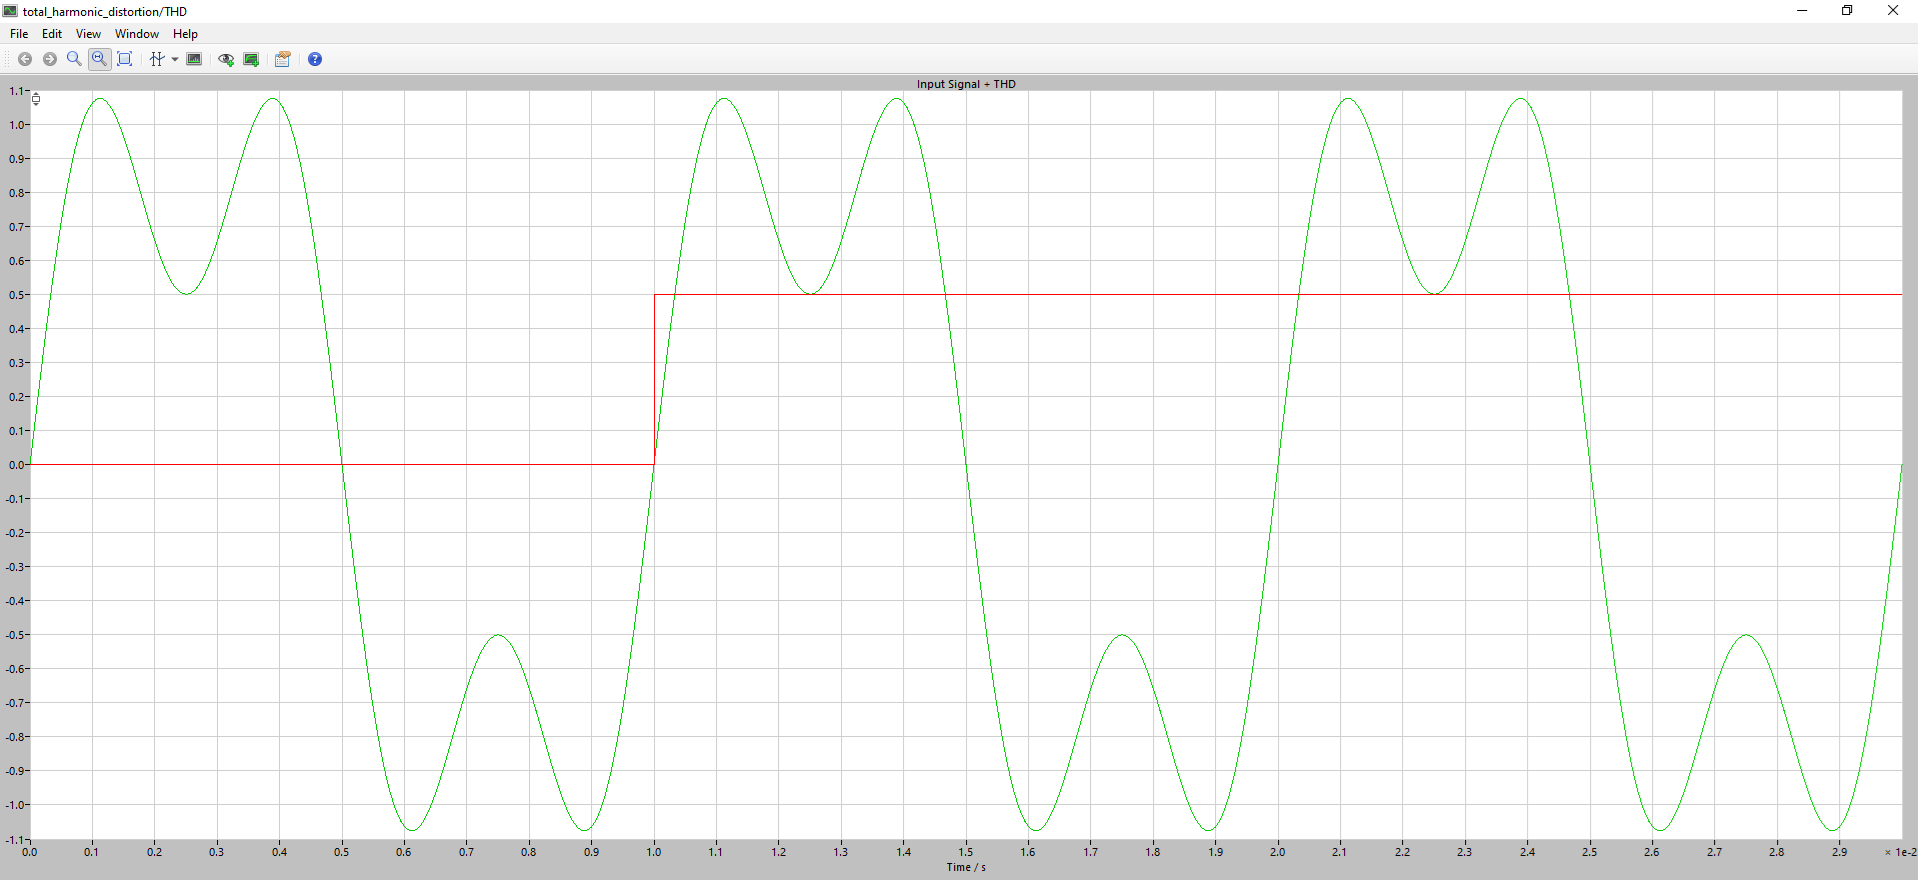Click the save-view icon with green plus
Viewport: 1918px width, 880px height.
pos(251,59)
